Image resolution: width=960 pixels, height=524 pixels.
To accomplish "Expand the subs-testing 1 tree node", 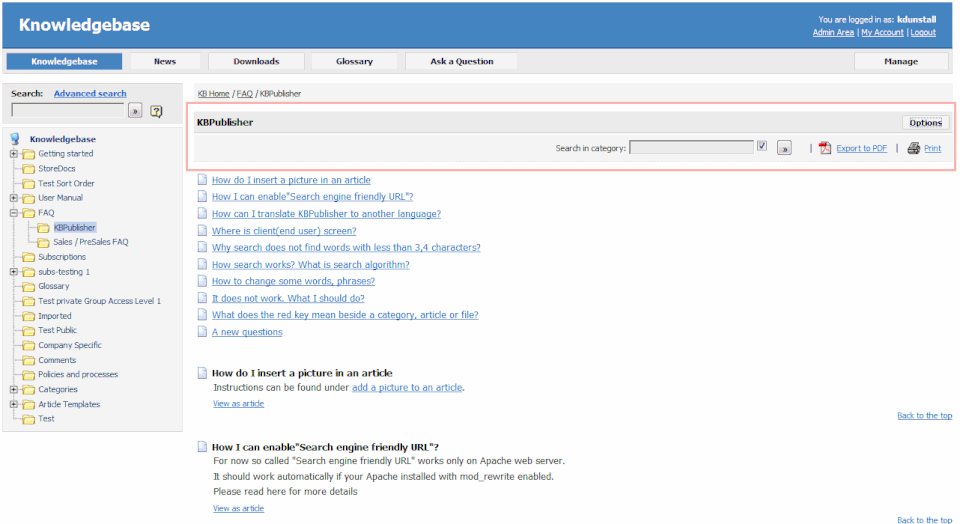I will (x=13, y=272).
